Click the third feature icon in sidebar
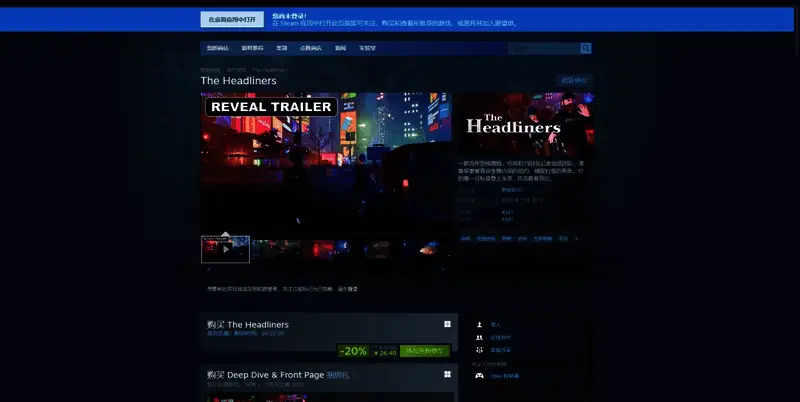This screenshot has height=402, width=800. 480,350
